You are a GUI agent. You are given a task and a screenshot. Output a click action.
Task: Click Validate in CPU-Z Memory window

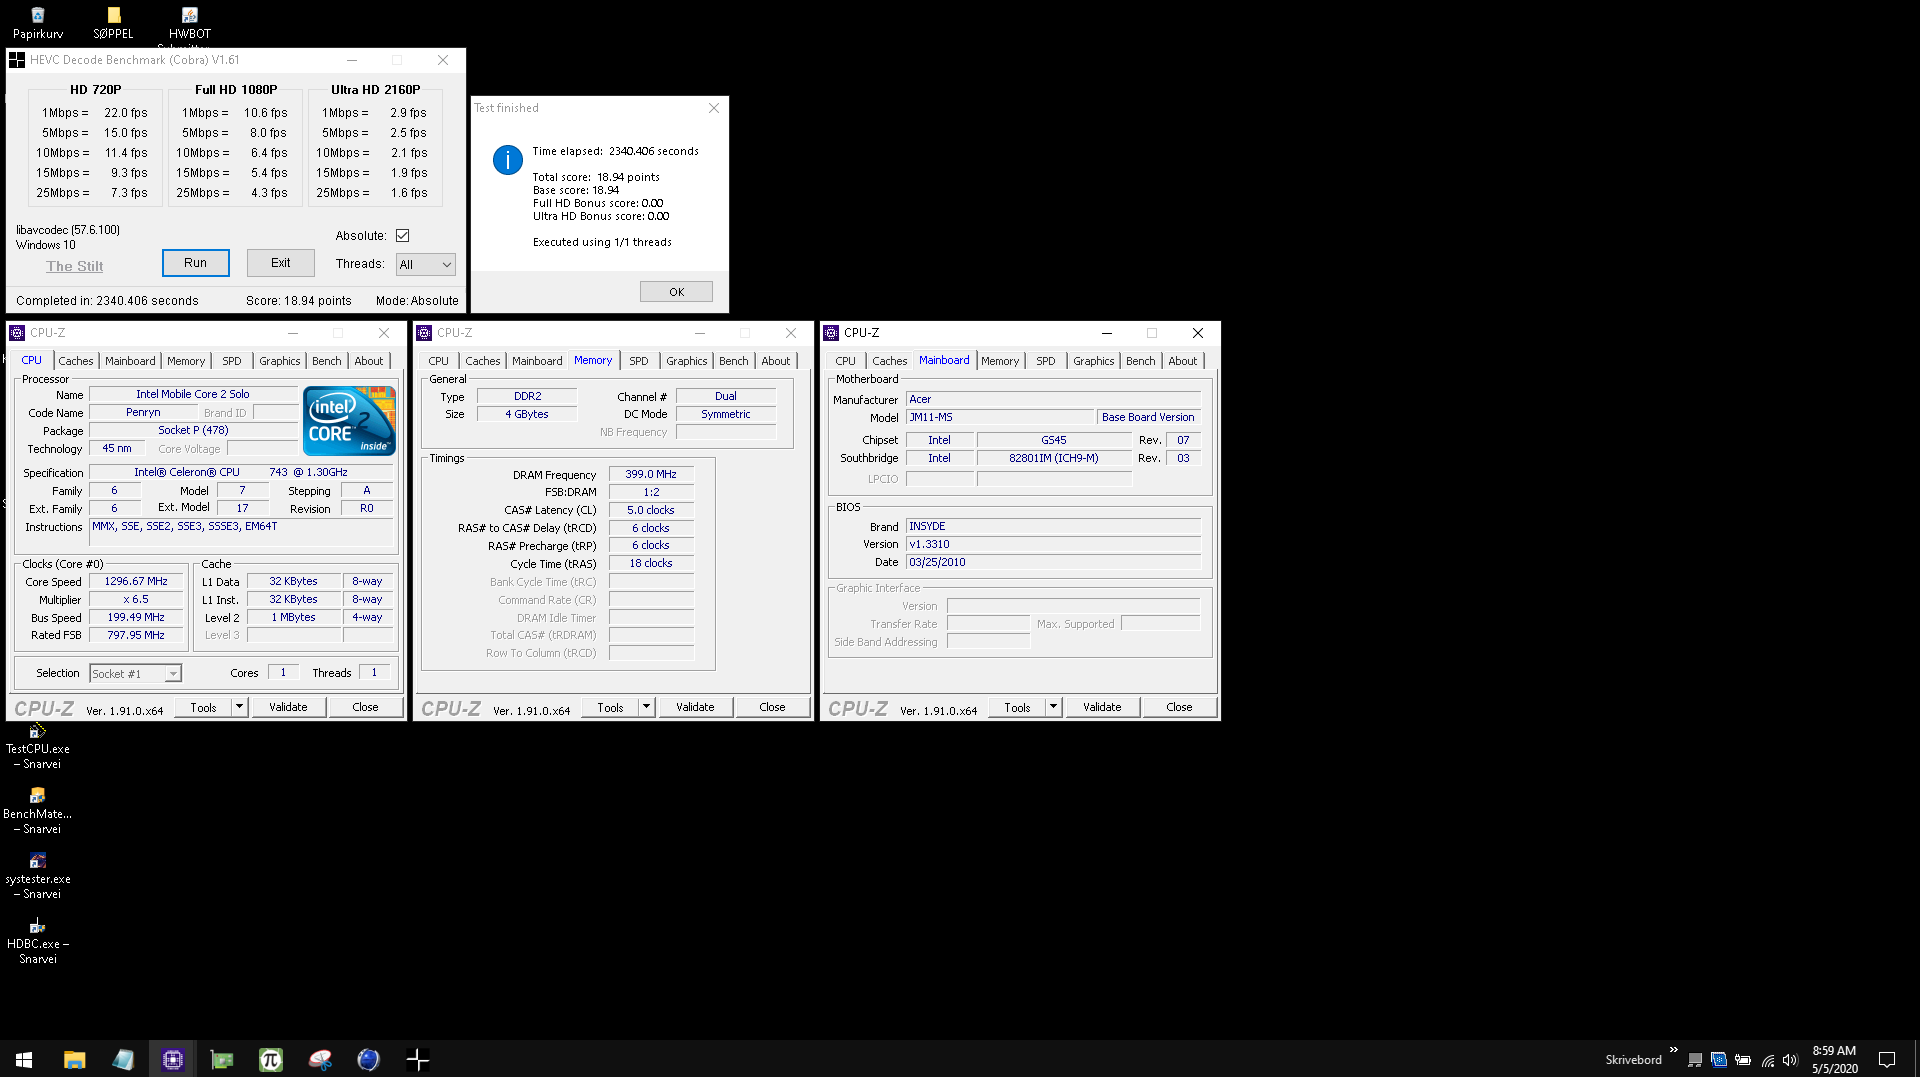point(695,707)
